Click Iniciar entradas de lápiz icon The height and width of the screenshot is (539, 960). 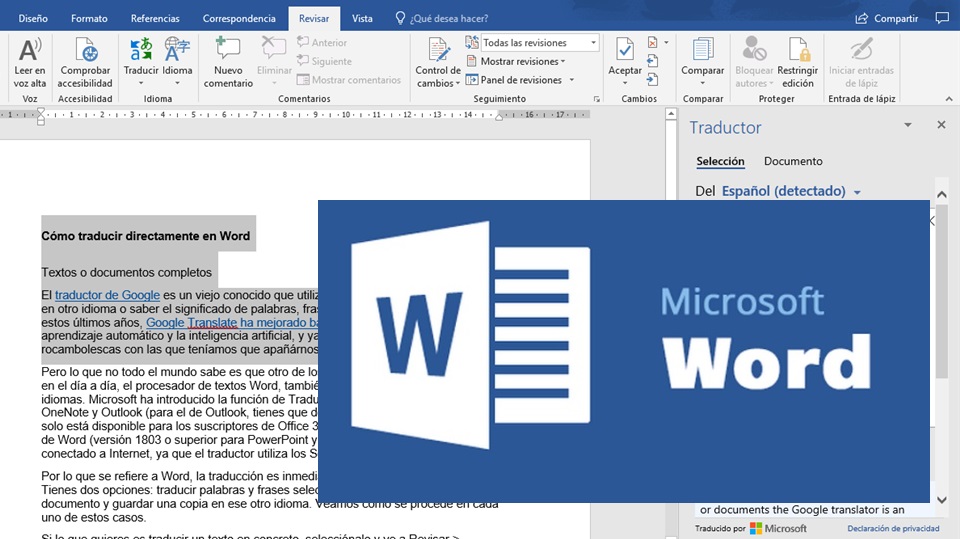[x=861, y=50]
